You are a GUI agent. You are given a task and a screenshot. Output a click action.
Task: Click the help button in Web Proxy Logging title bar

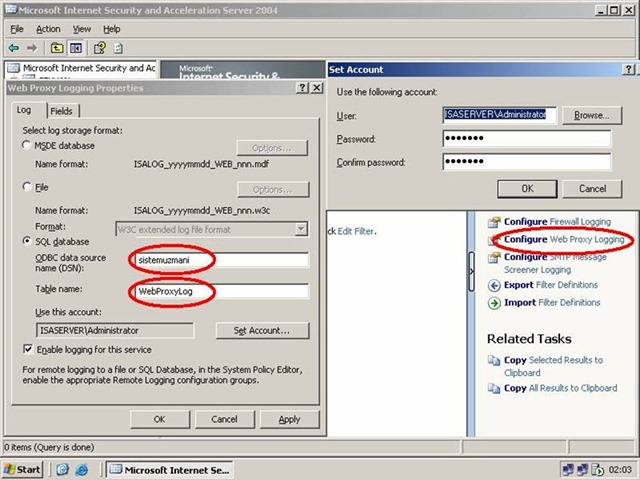[x=302, y=88]
